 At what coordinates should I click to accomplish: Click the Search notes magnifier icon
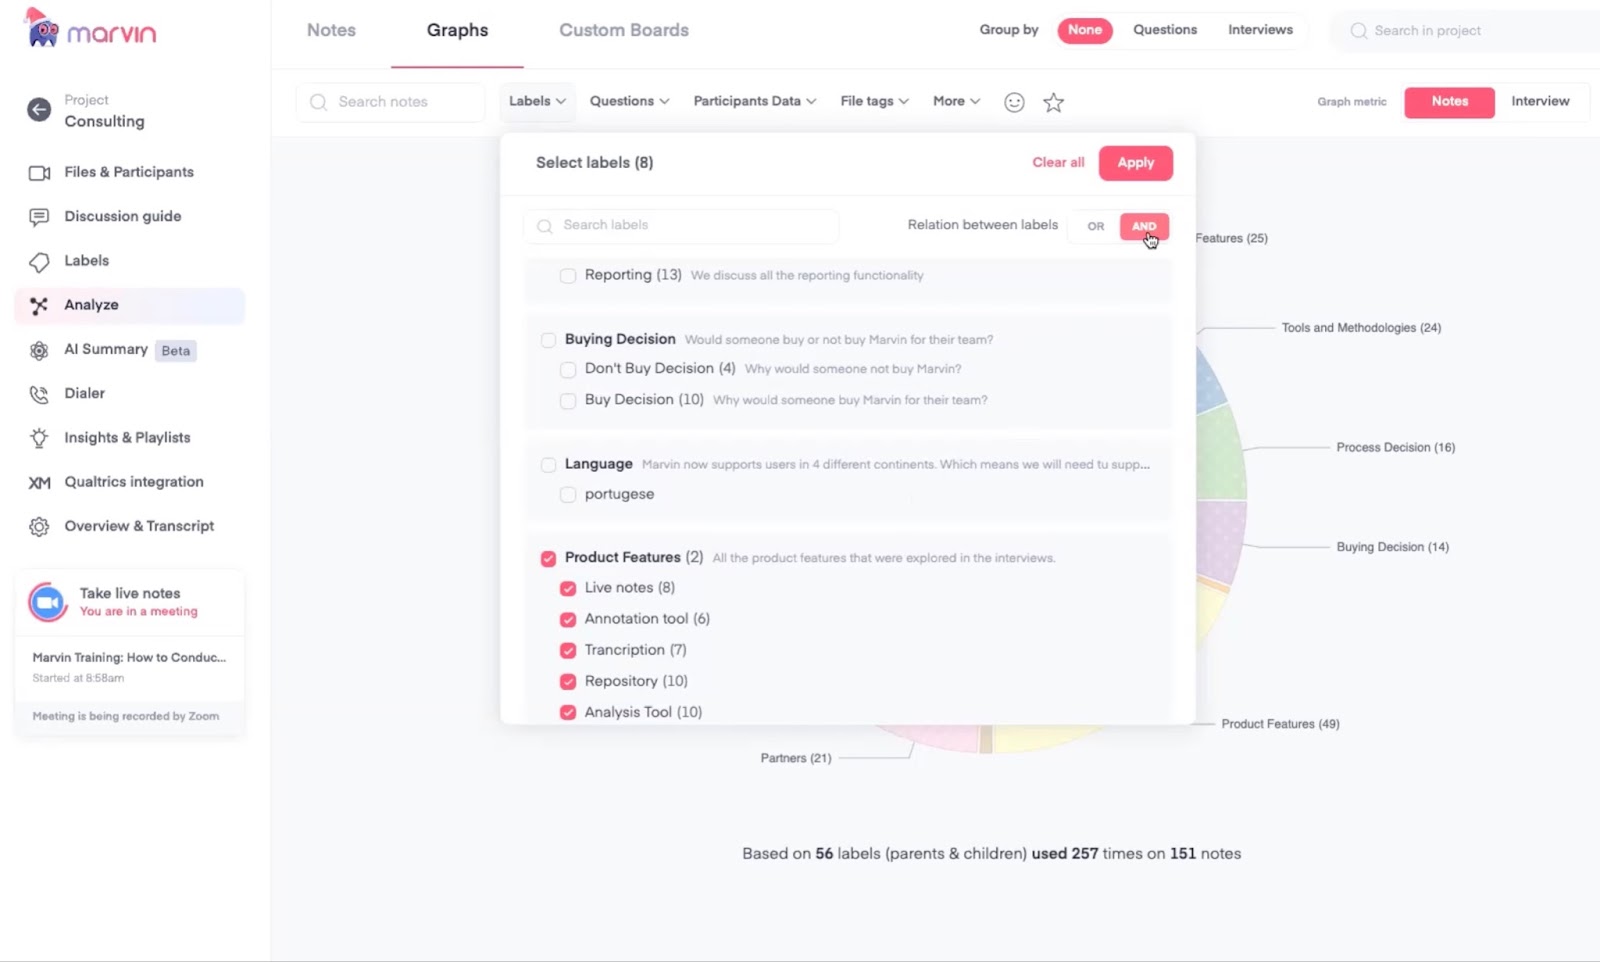318,102
